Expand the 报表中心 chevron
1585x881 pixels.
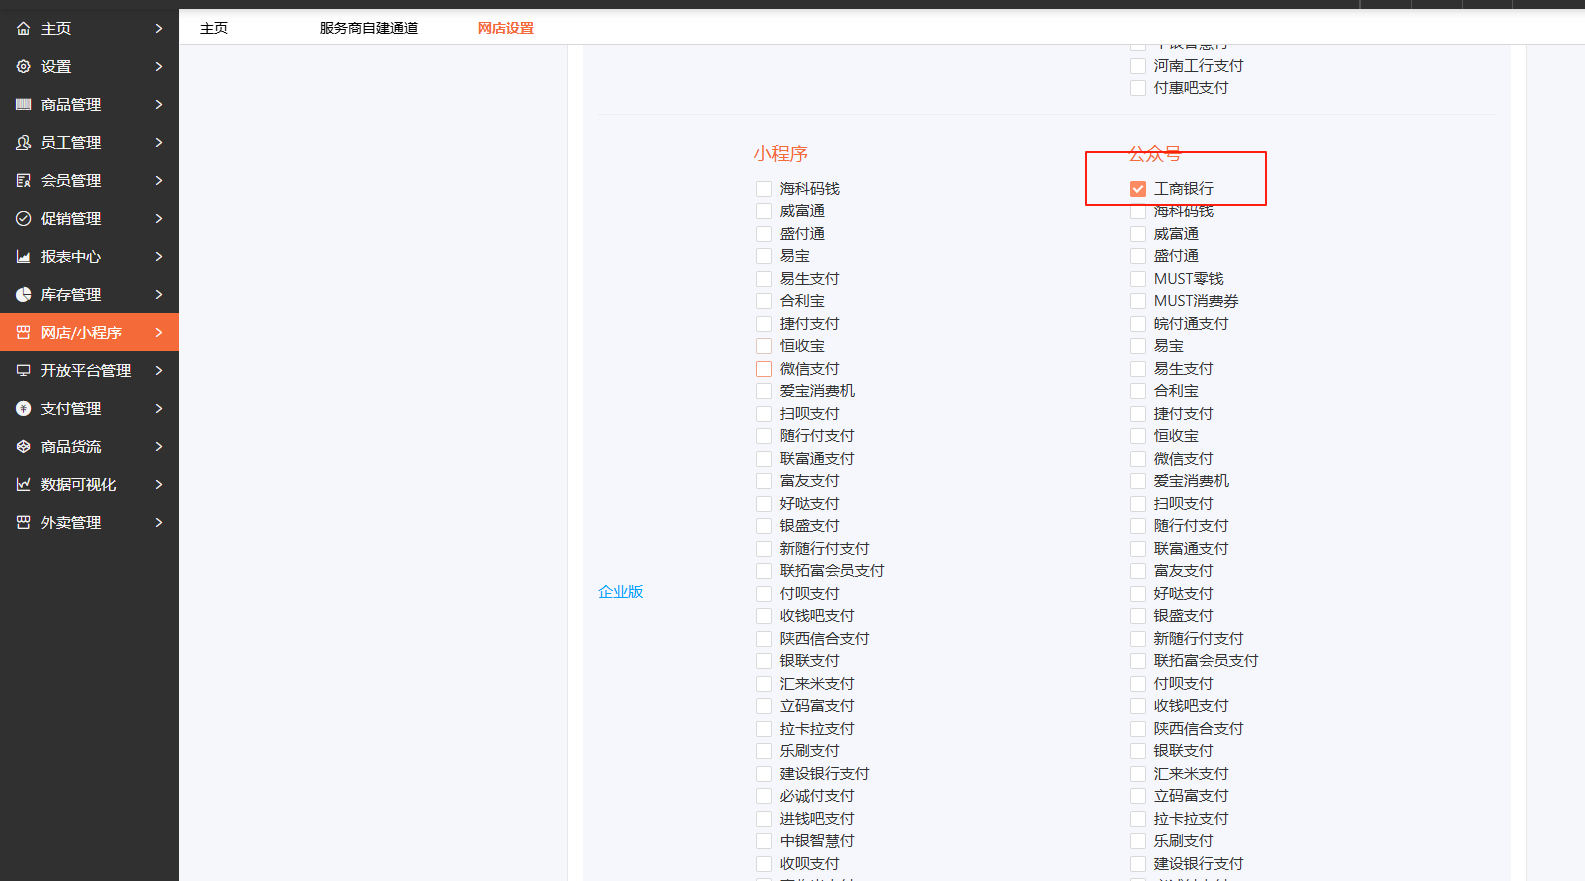pyautogui.click(x=158, y=257)
